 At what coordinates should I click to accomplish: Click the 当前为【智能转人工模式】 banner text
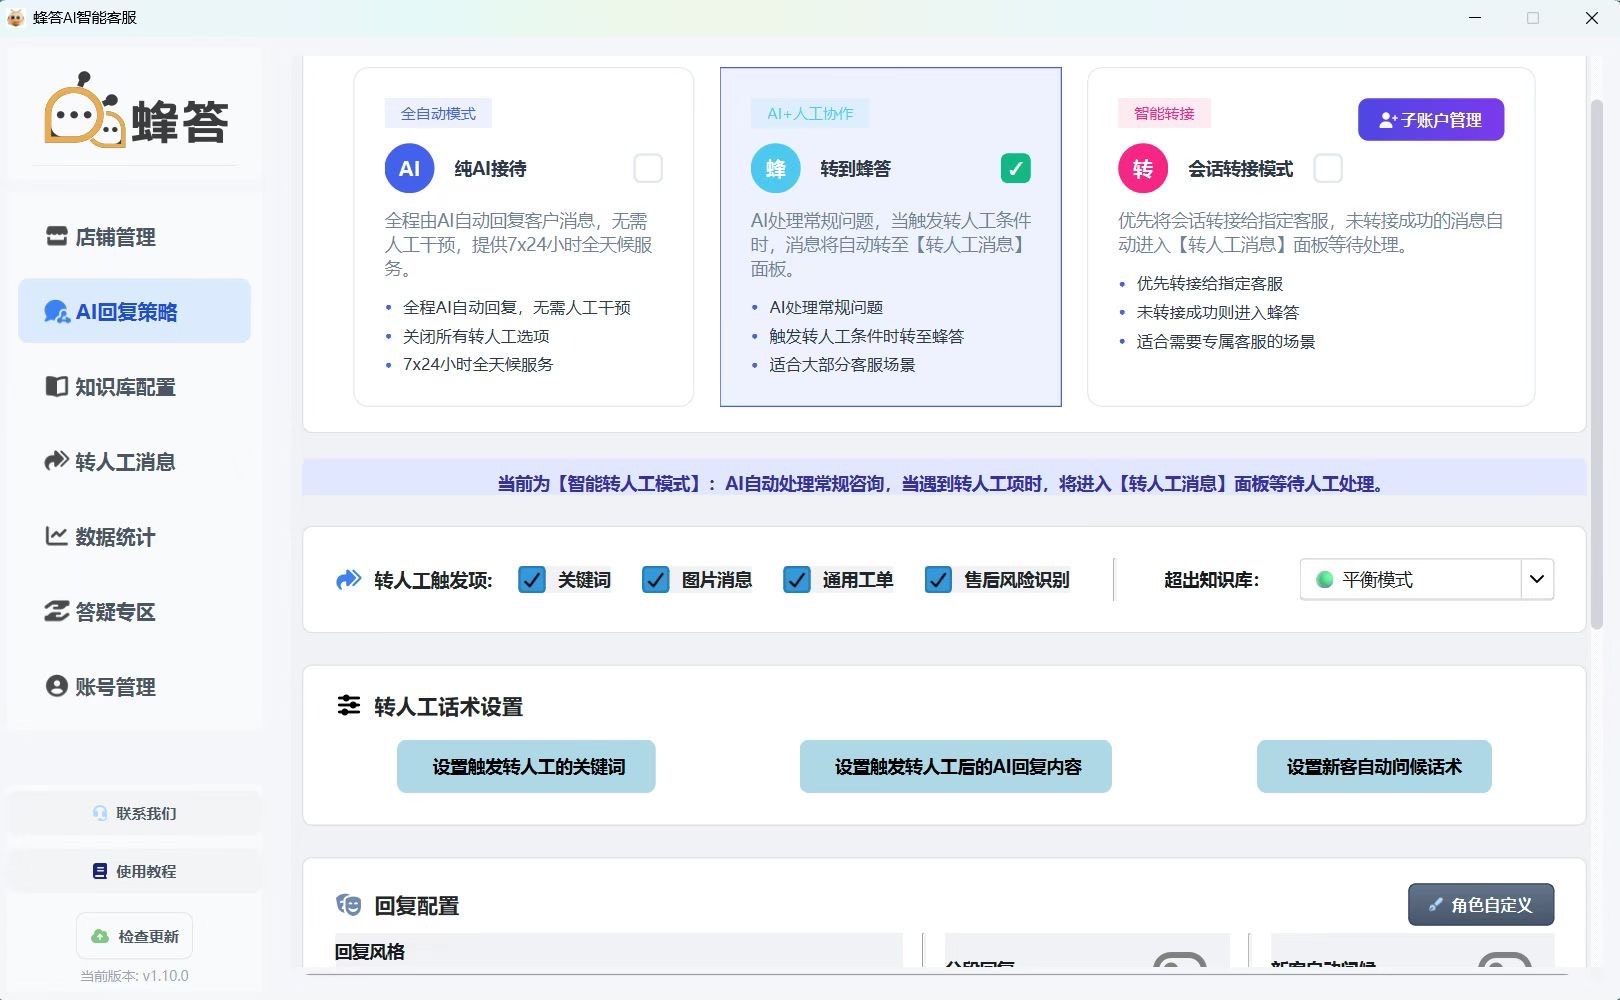click(x=941, y=484)
